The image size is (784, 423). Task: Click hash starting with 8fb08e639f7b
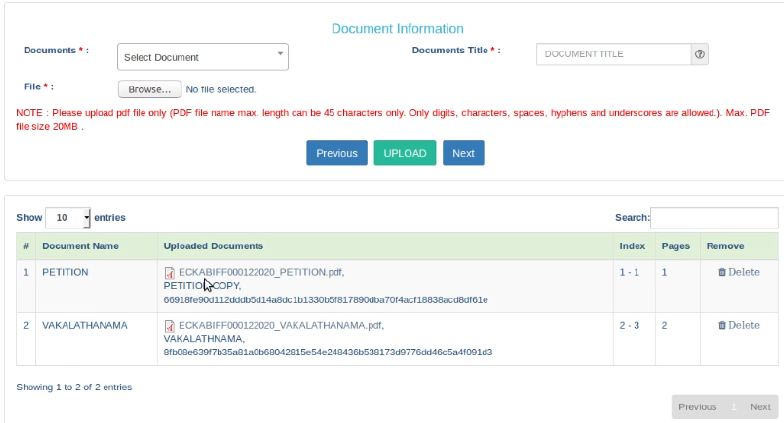click(328, 352)
